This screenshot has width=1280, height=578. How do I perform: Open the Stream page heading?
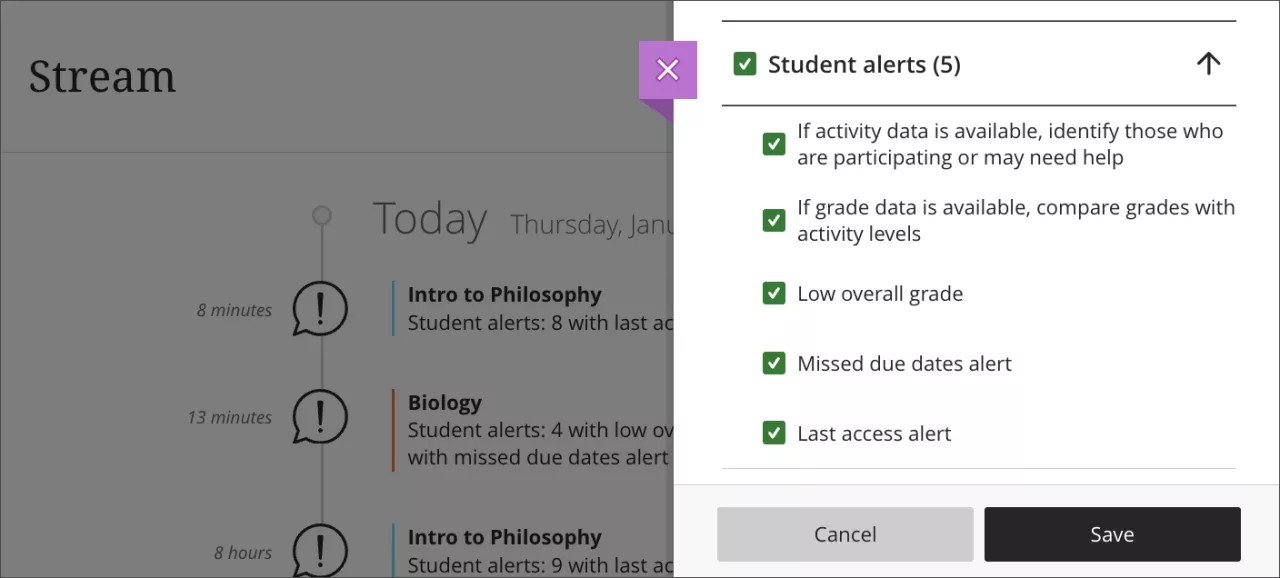102,76
